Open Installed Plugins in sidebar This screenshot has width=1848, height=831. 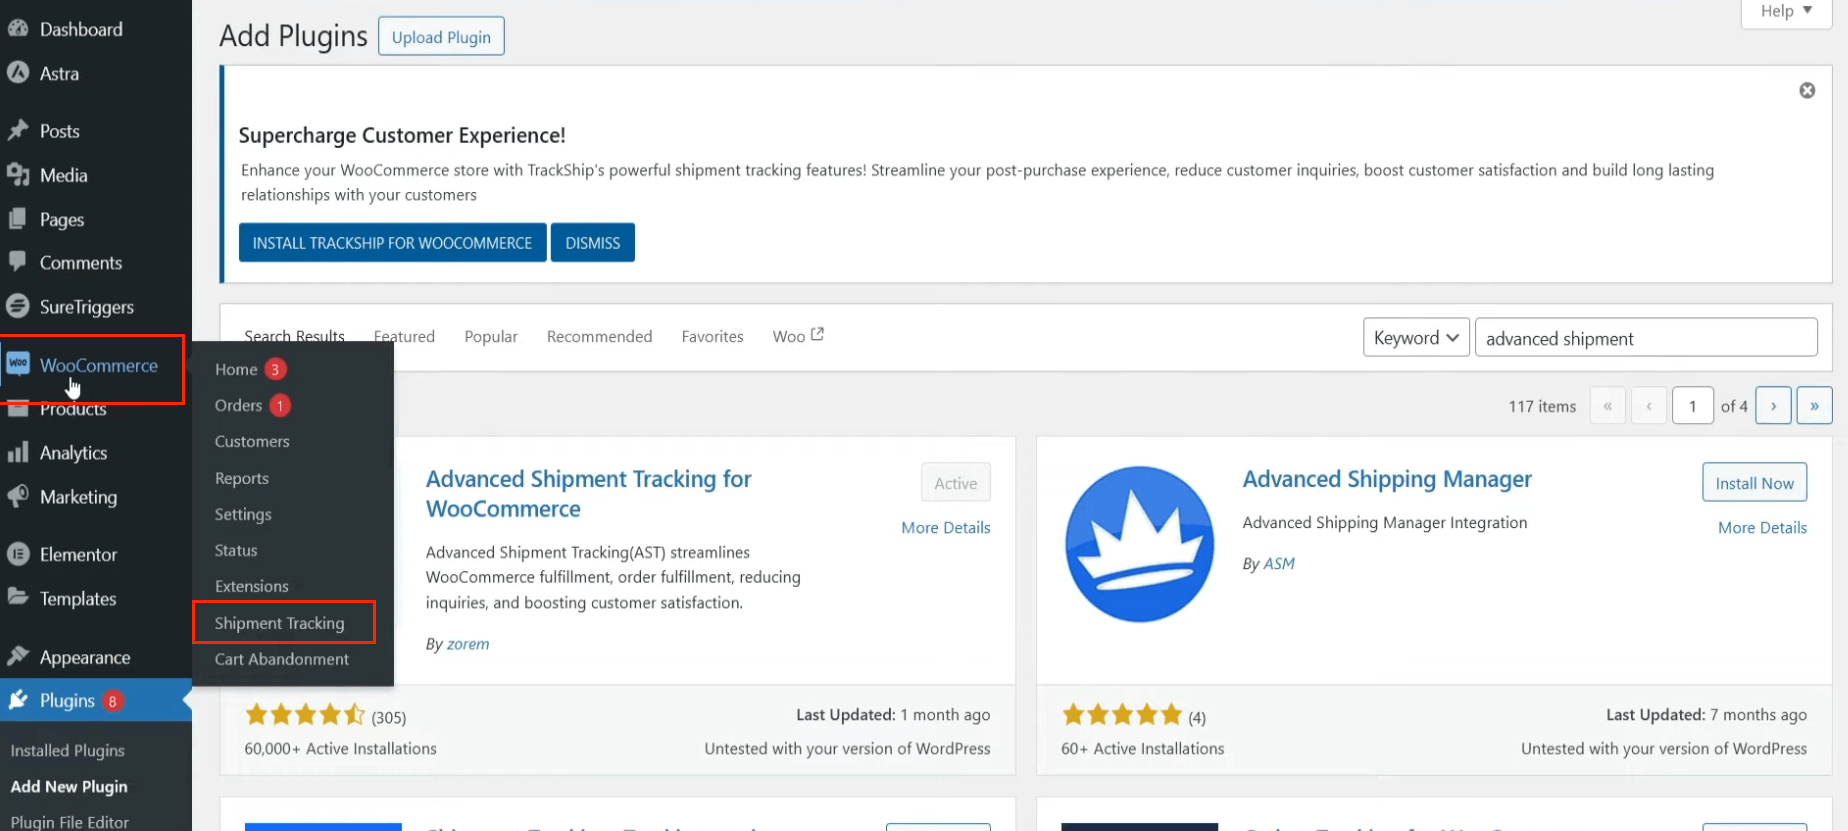[68, 750]
